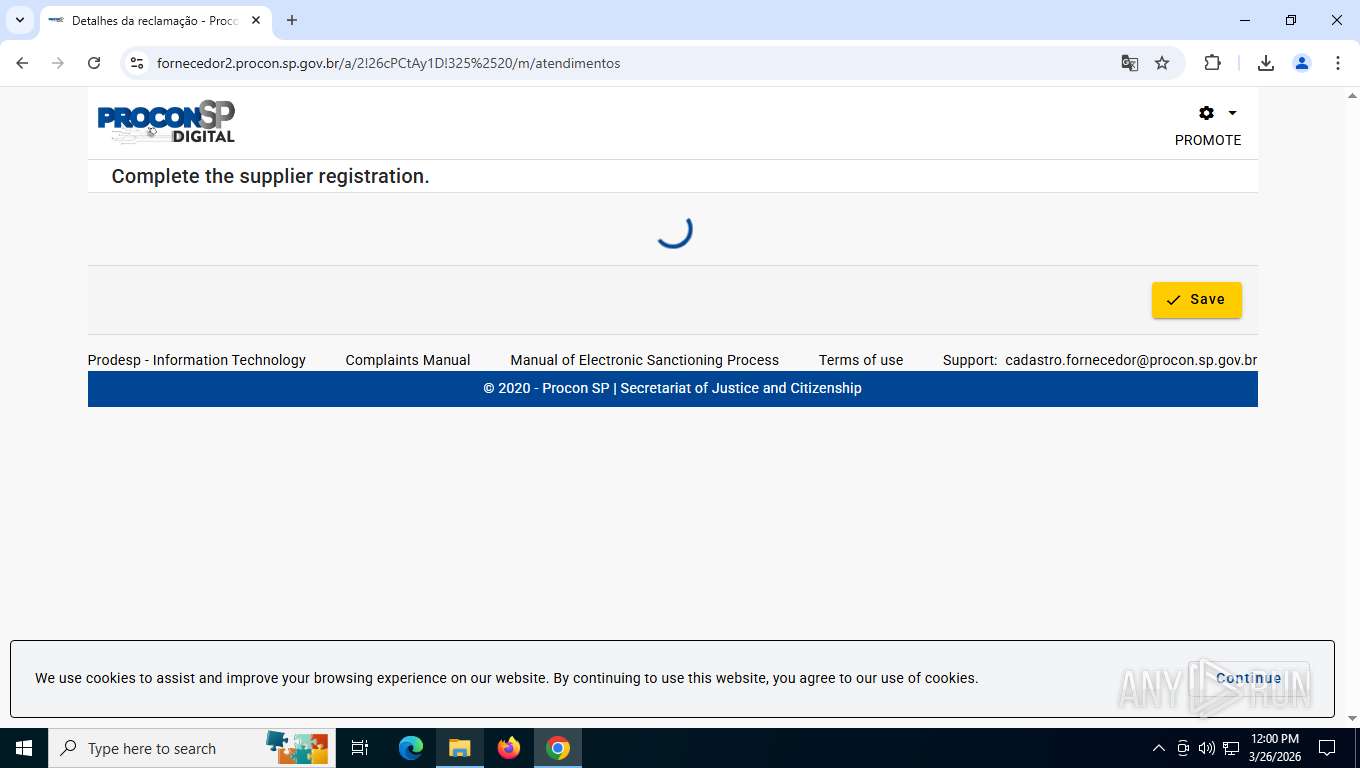
Task: Click the Procon SP Digital logo
Action: pos(166,122)
